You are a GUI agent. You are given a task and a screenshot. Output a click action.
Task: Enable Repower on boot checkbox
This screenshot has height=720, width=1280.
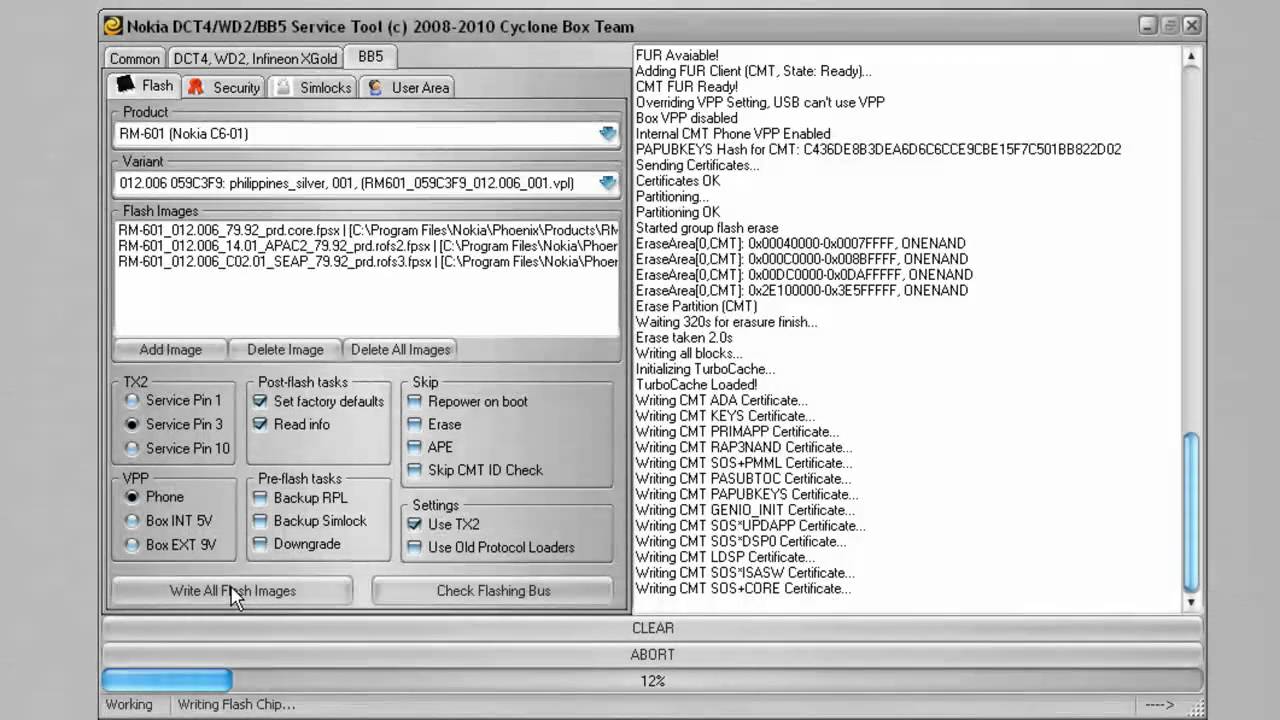(x=414, y=401)
